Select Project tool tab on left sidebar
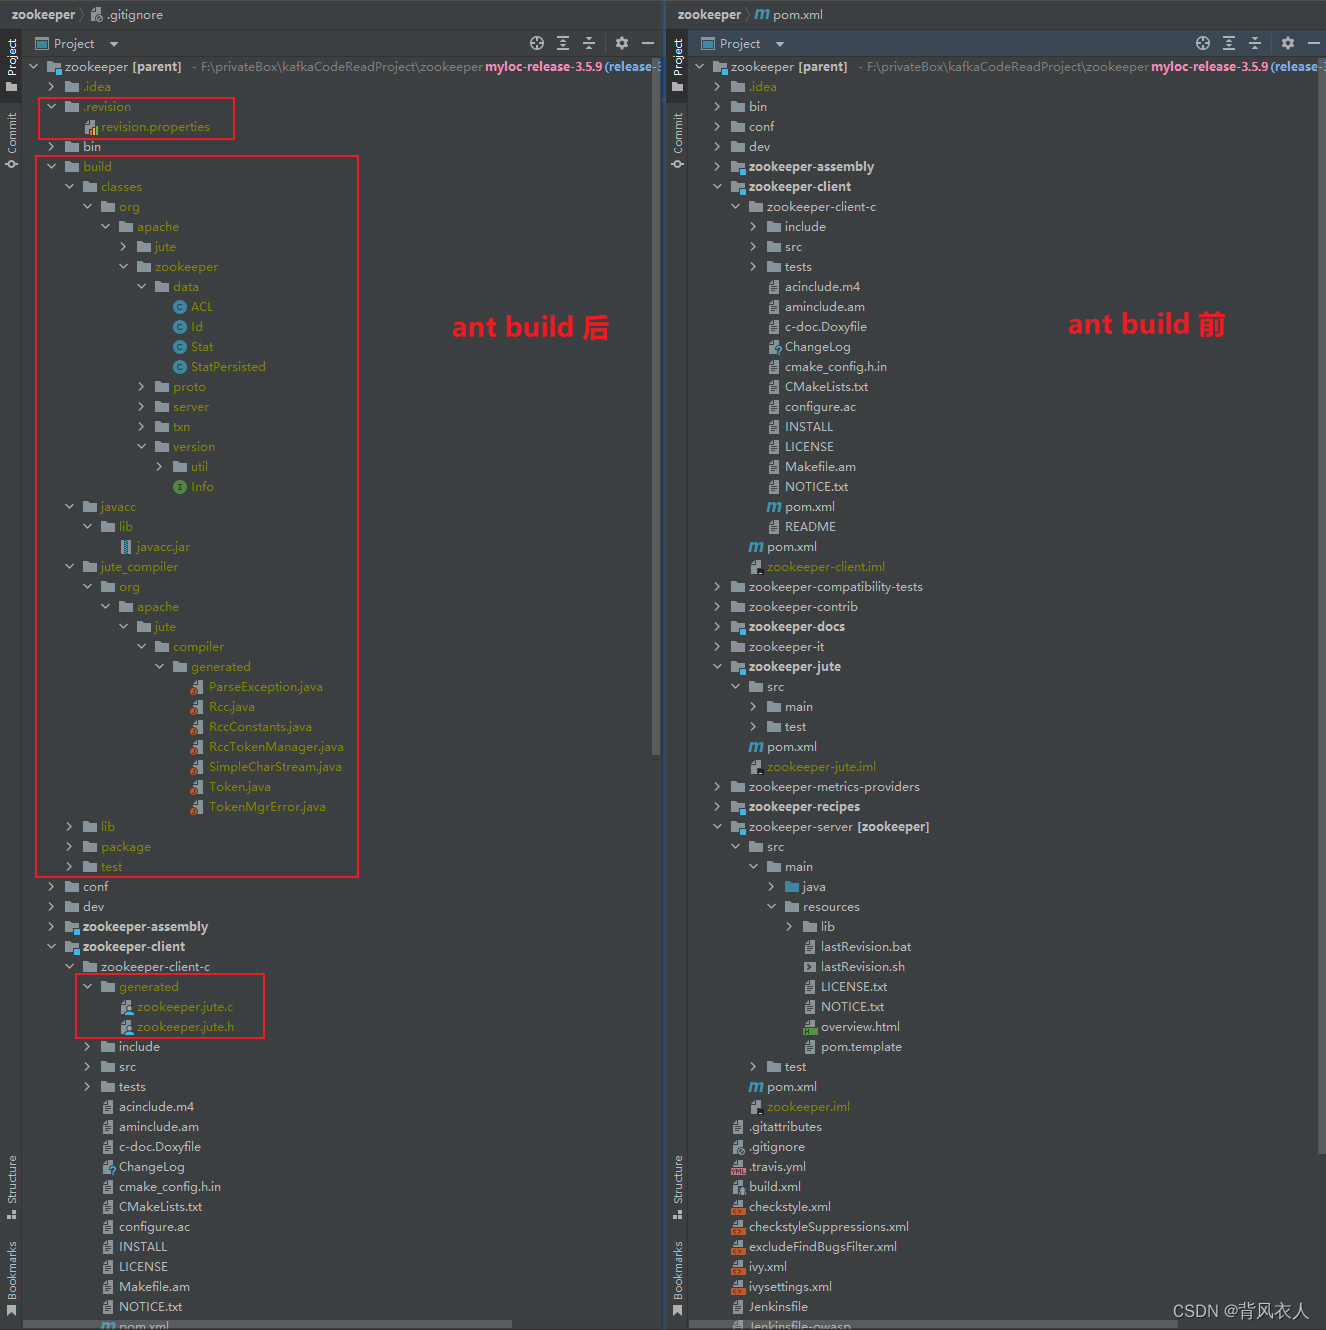This screenshot has height=1330, width=1326. pos(11,66)
